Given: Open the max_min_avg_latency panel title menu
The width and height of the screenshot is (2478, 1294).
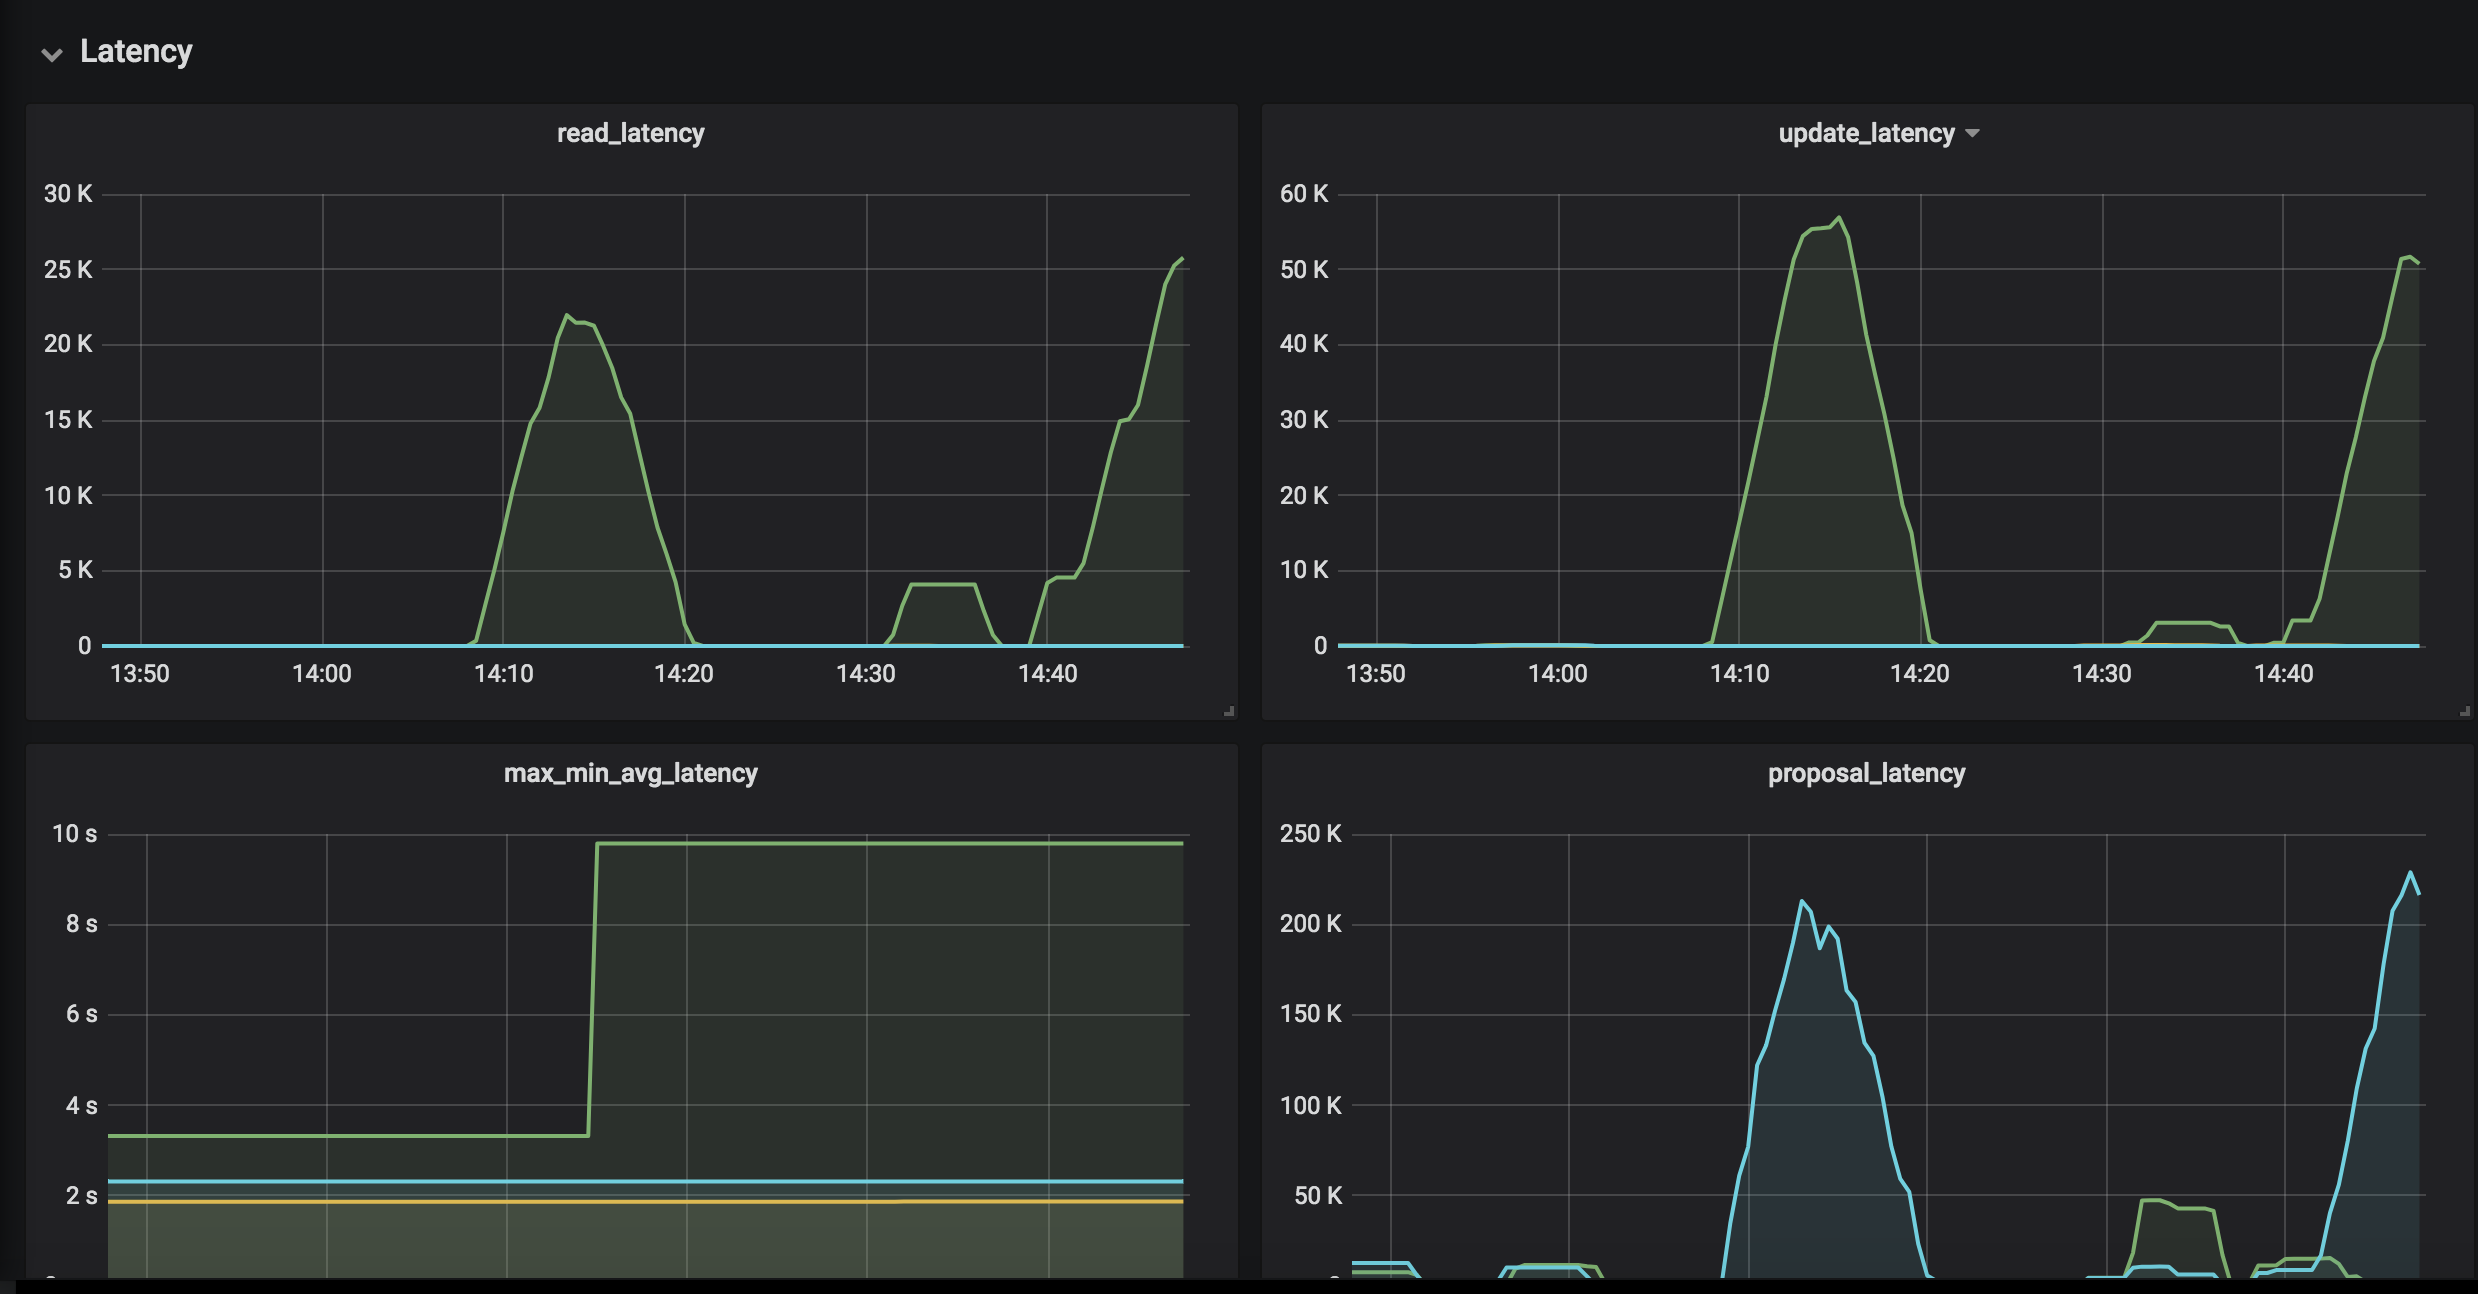Looking at the screenshot, I should [x=630, y=773].
